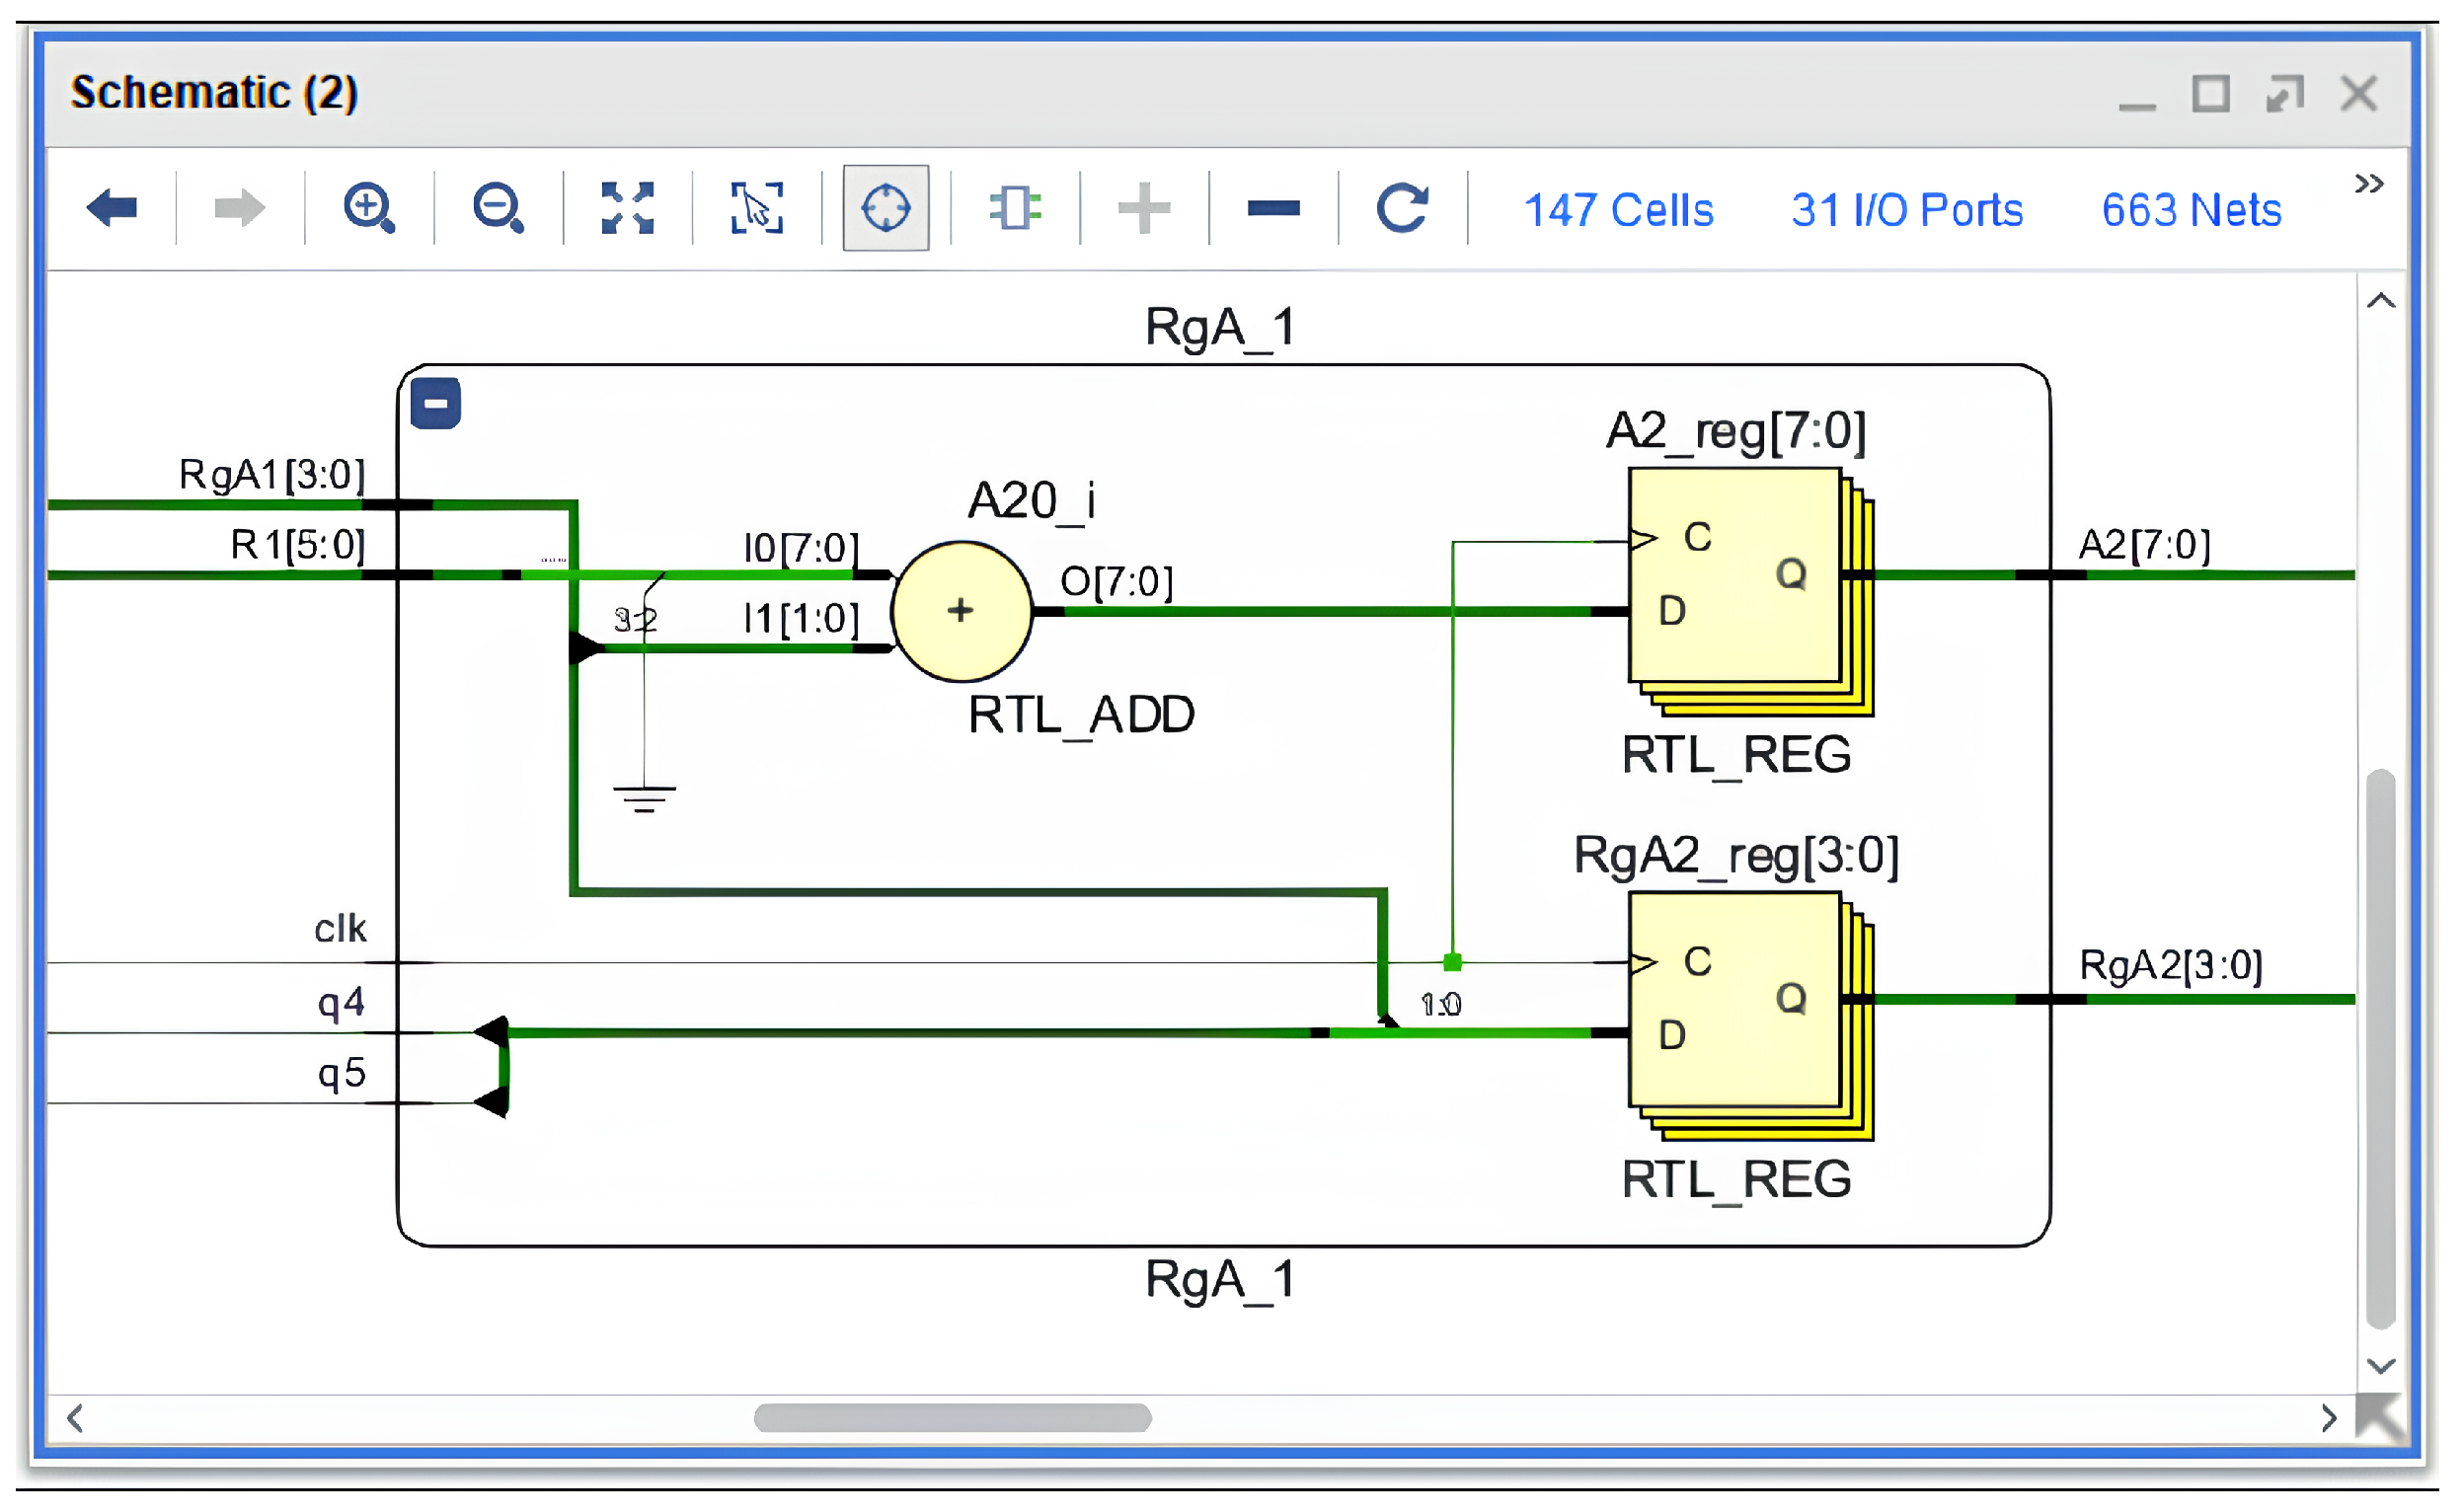
Task: Click the back arrow navigation icon
Action: point(111,208)
